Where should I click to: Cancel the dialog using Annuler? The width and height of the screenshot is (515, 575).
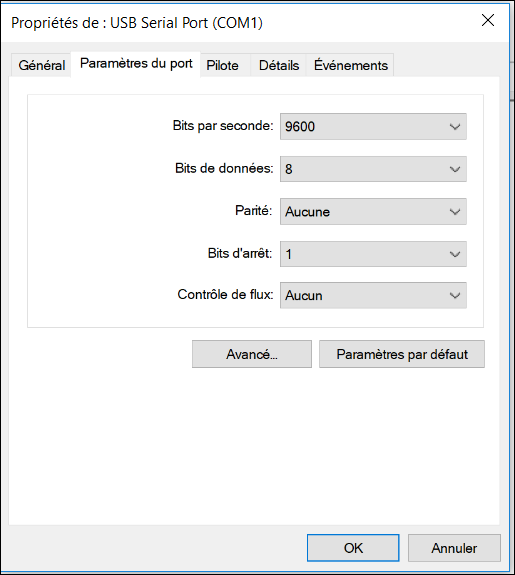454,548
